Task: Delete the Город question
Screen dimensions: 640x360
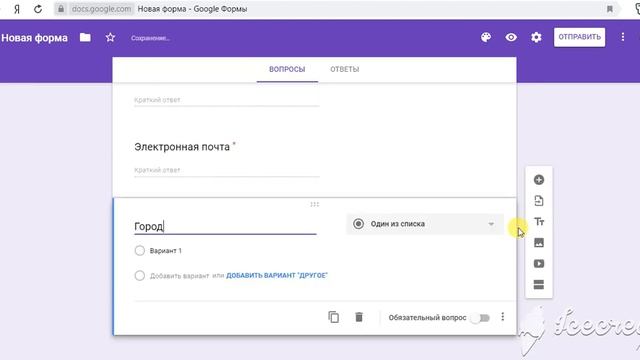Action: coord(359,317)
